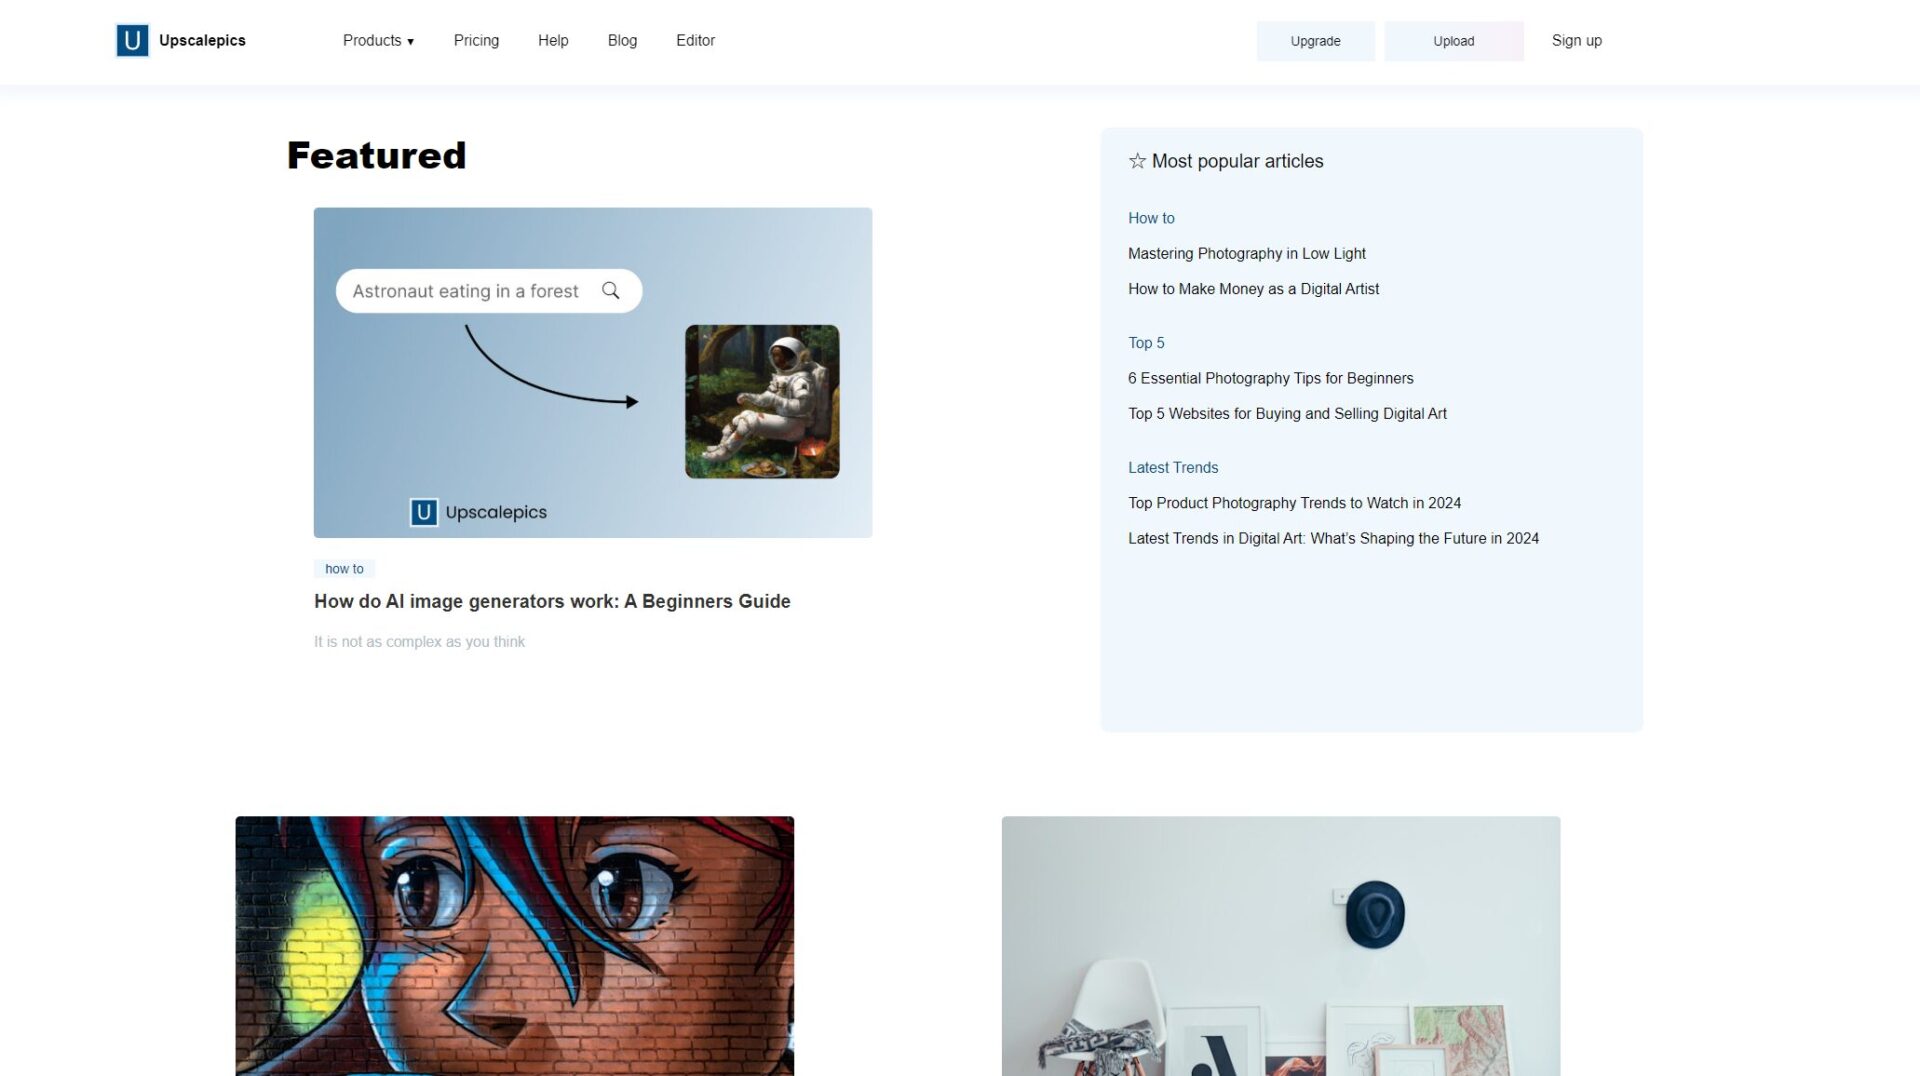Open 'How do AI image generators work' article title

pos(552,601)
